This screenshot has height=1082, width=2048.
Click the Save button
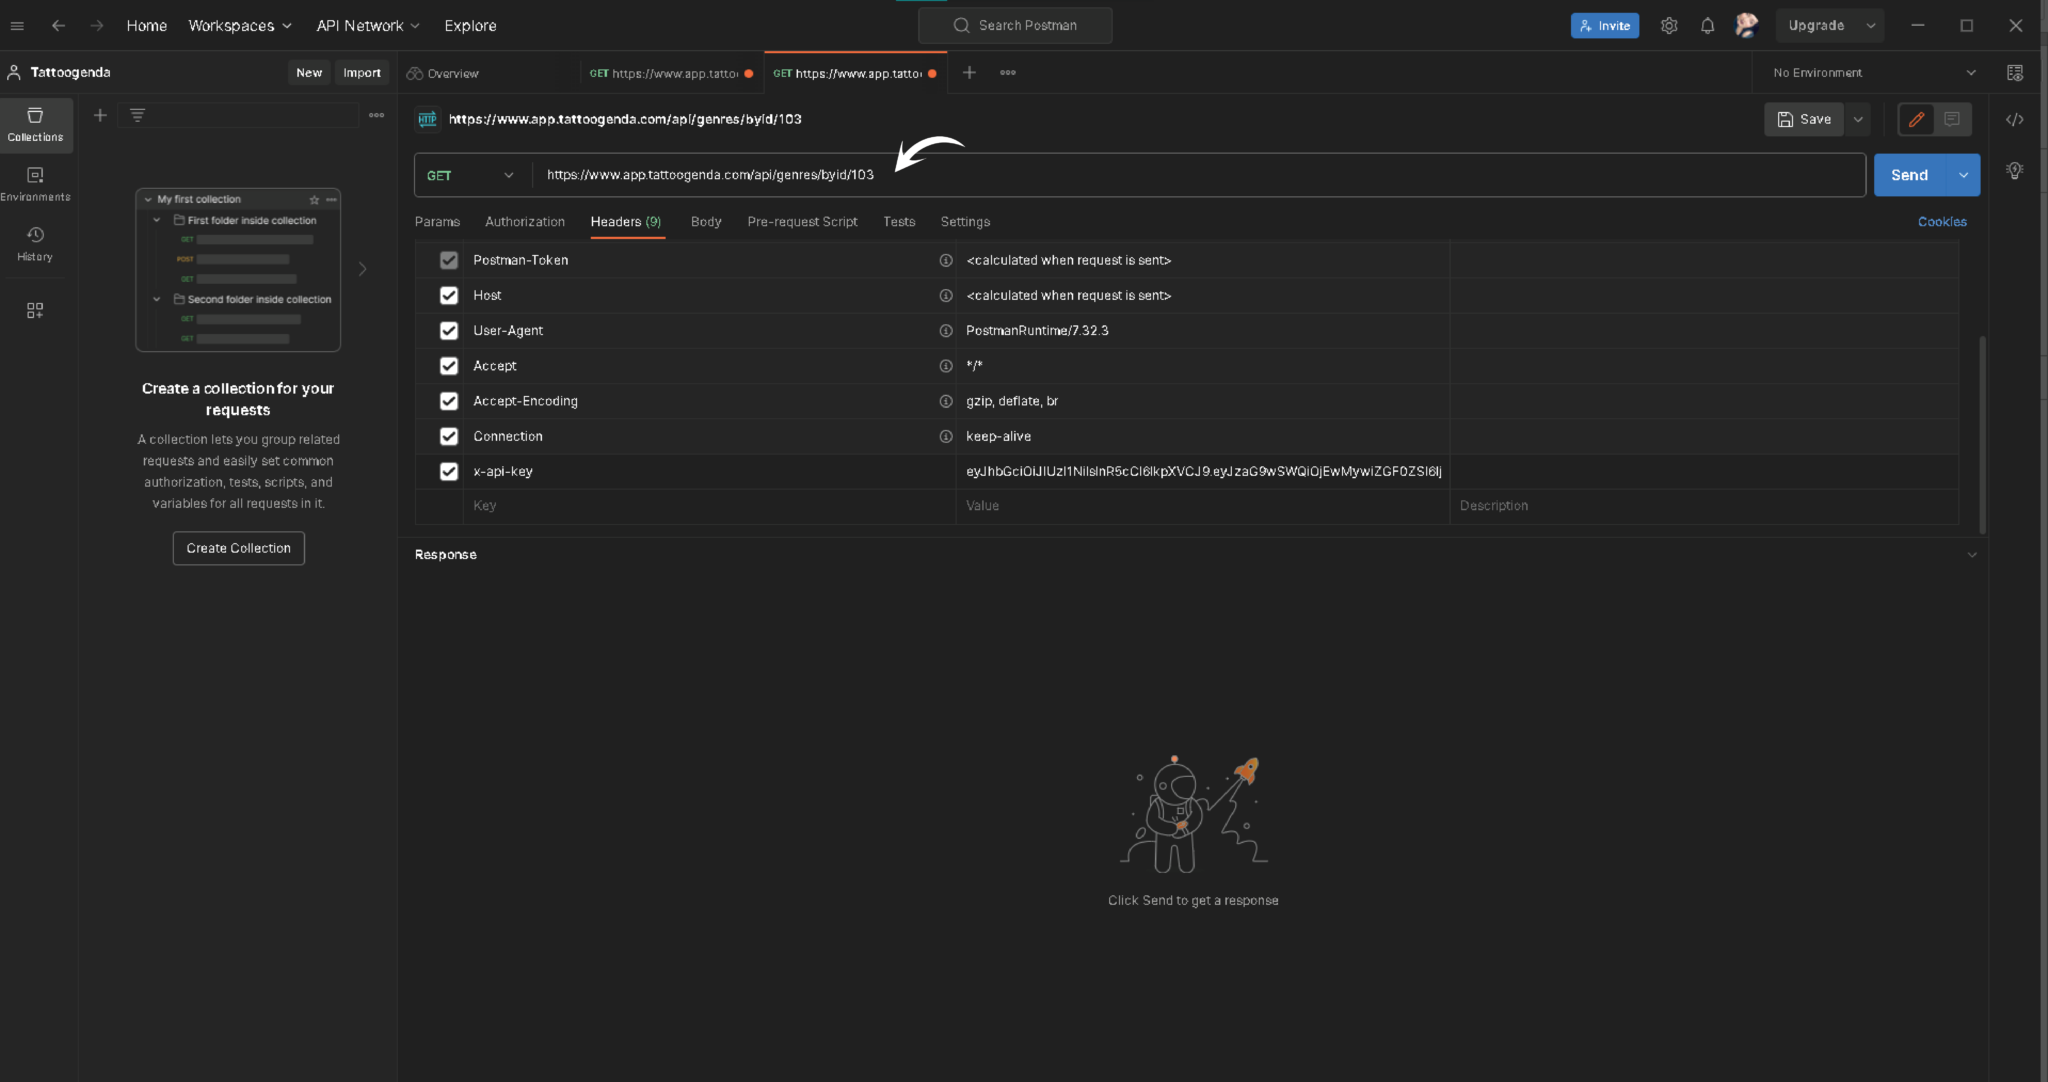[x=1804, y=120]
